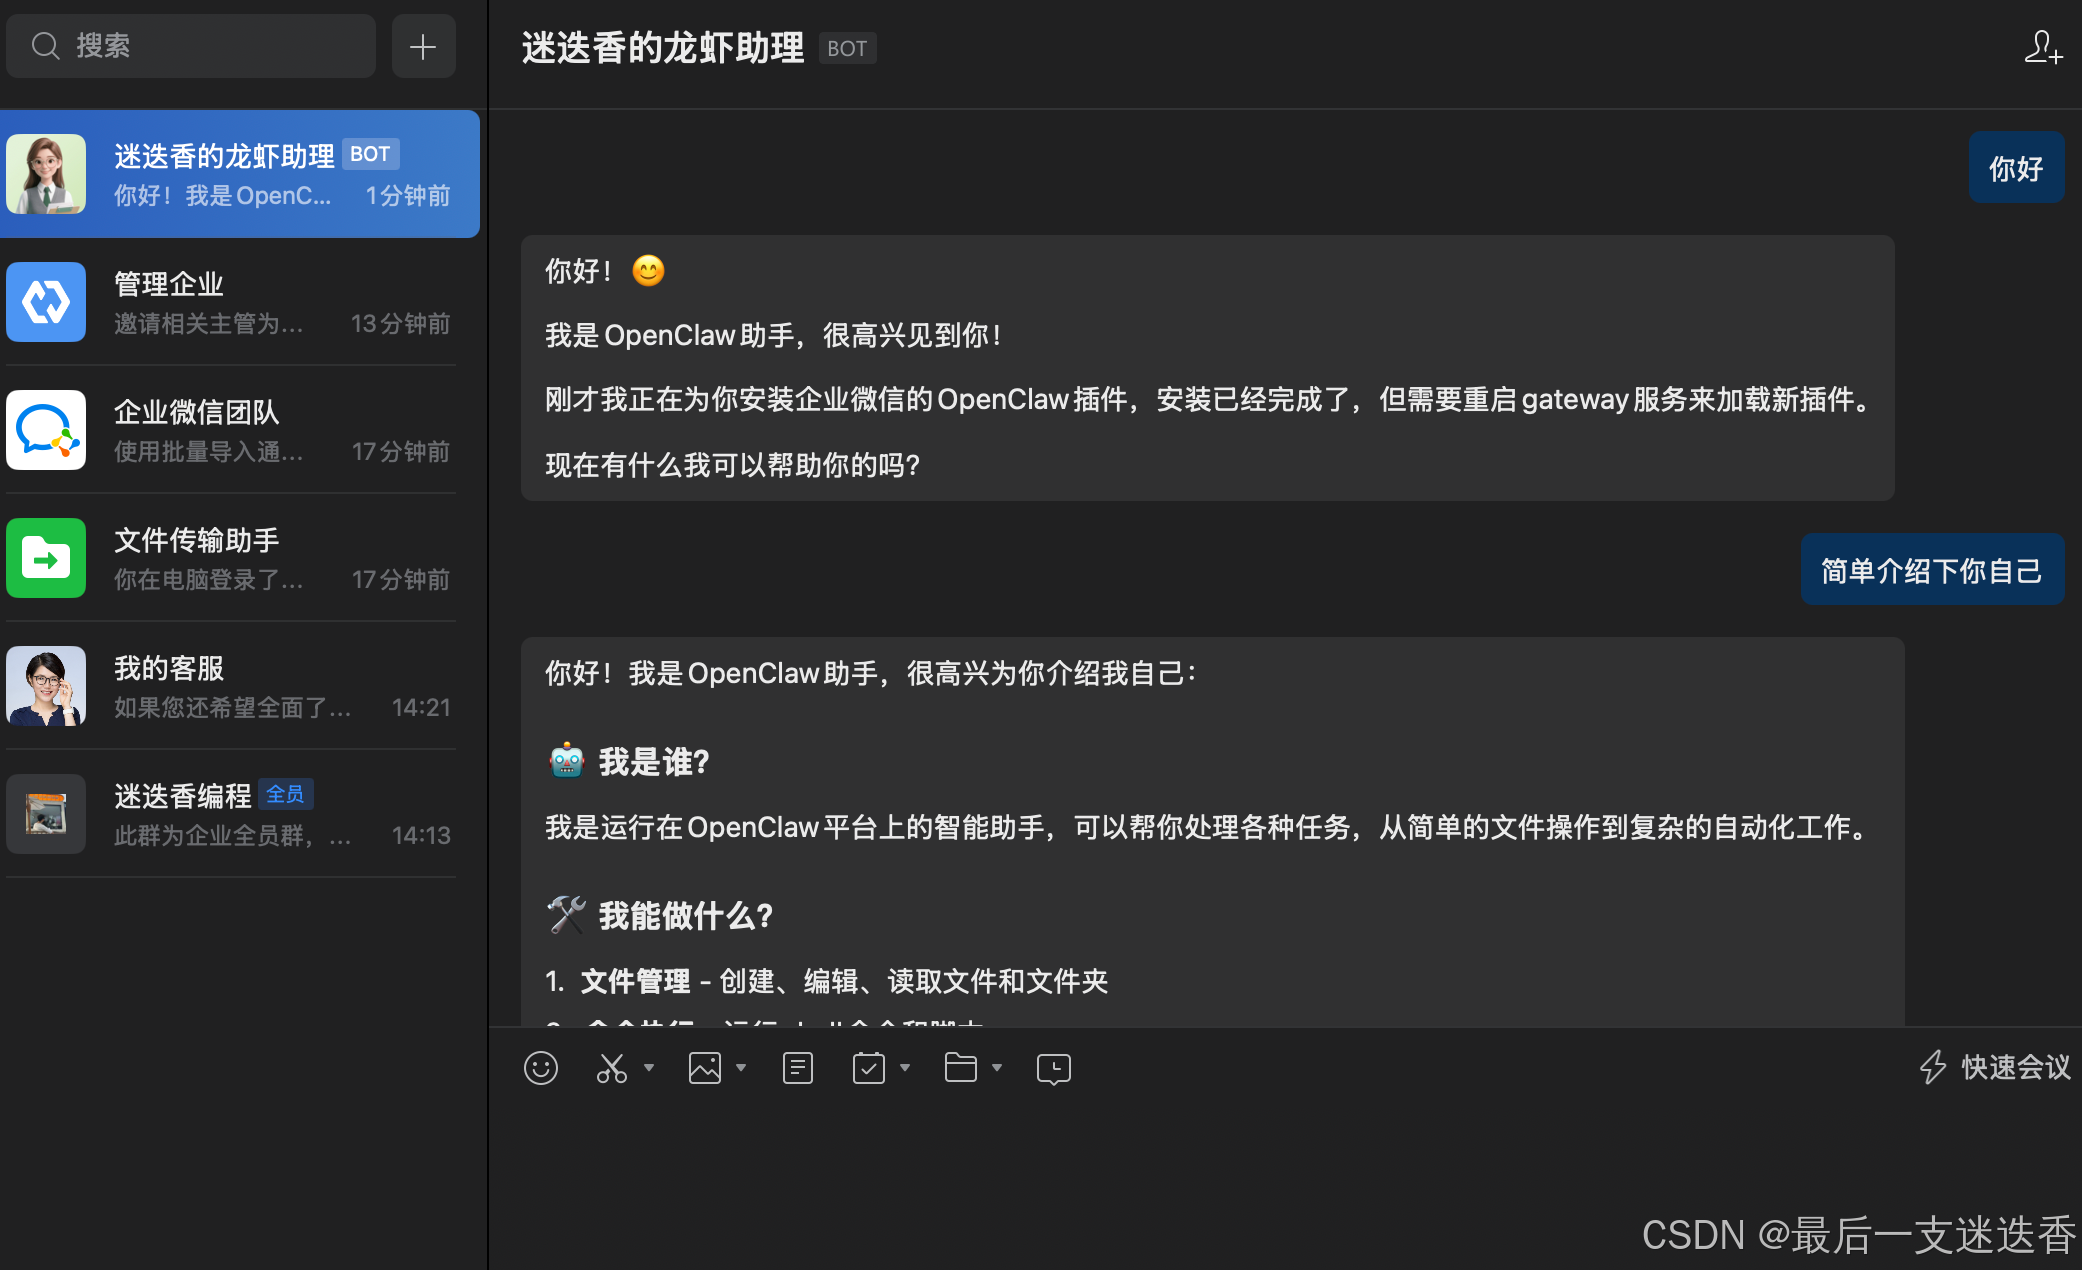Click the folder file icon in toolbar
The width and height of the screenshot is (2082, 1270).
click(961, 1068)
